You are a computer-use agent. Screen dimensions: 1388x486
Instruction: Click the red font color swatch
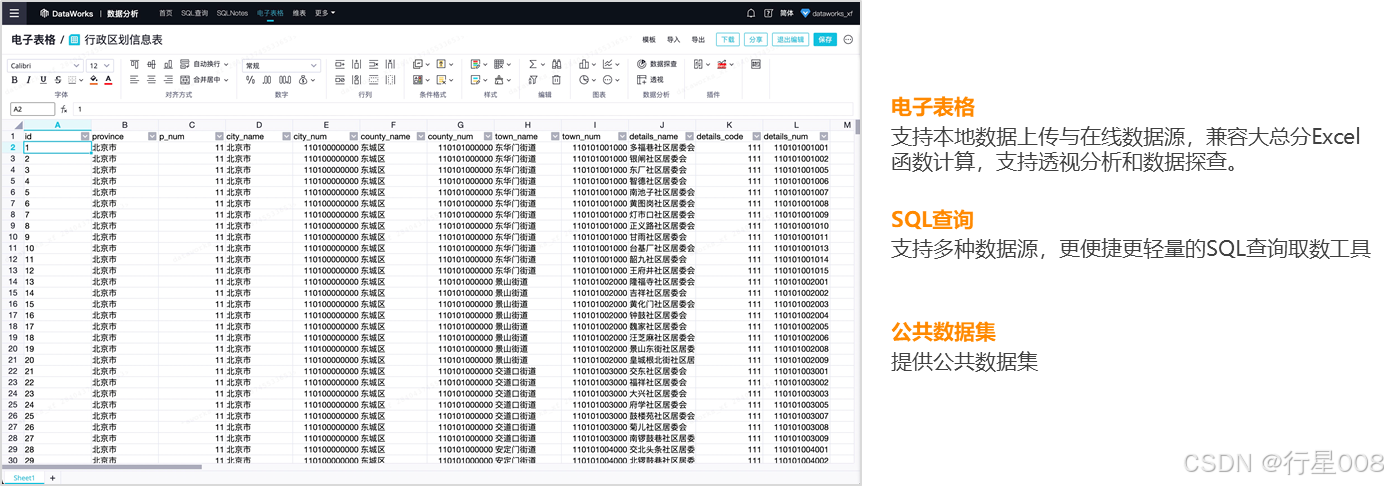click(x=108, y=80)
